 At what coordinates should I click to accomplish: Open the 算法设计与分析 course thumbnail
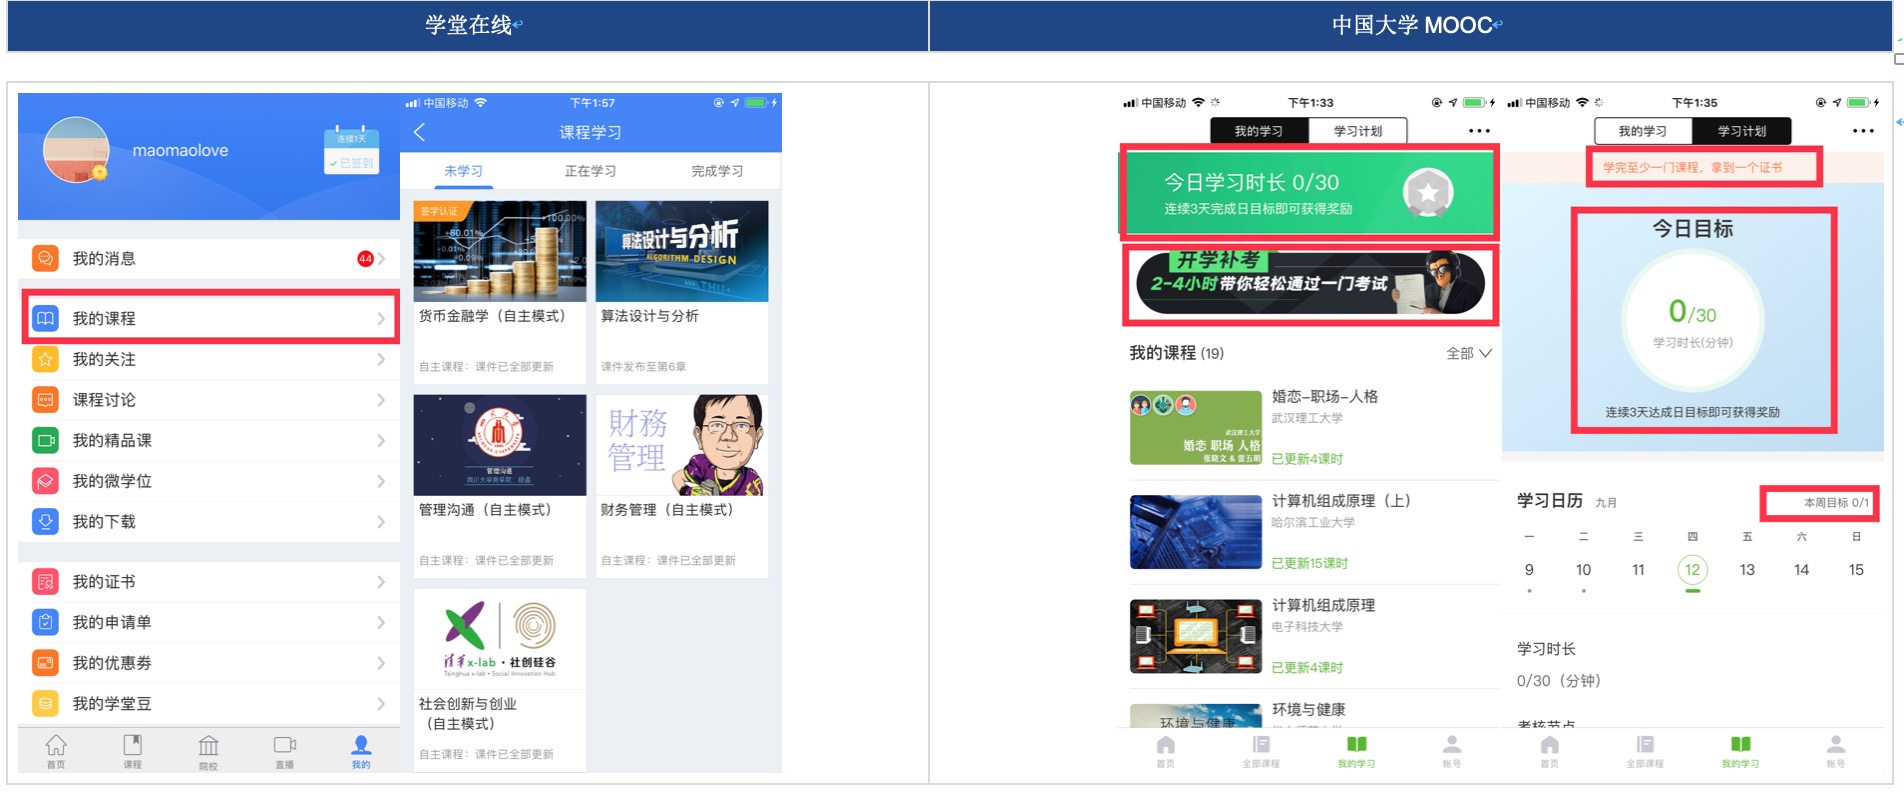point(682,251)
